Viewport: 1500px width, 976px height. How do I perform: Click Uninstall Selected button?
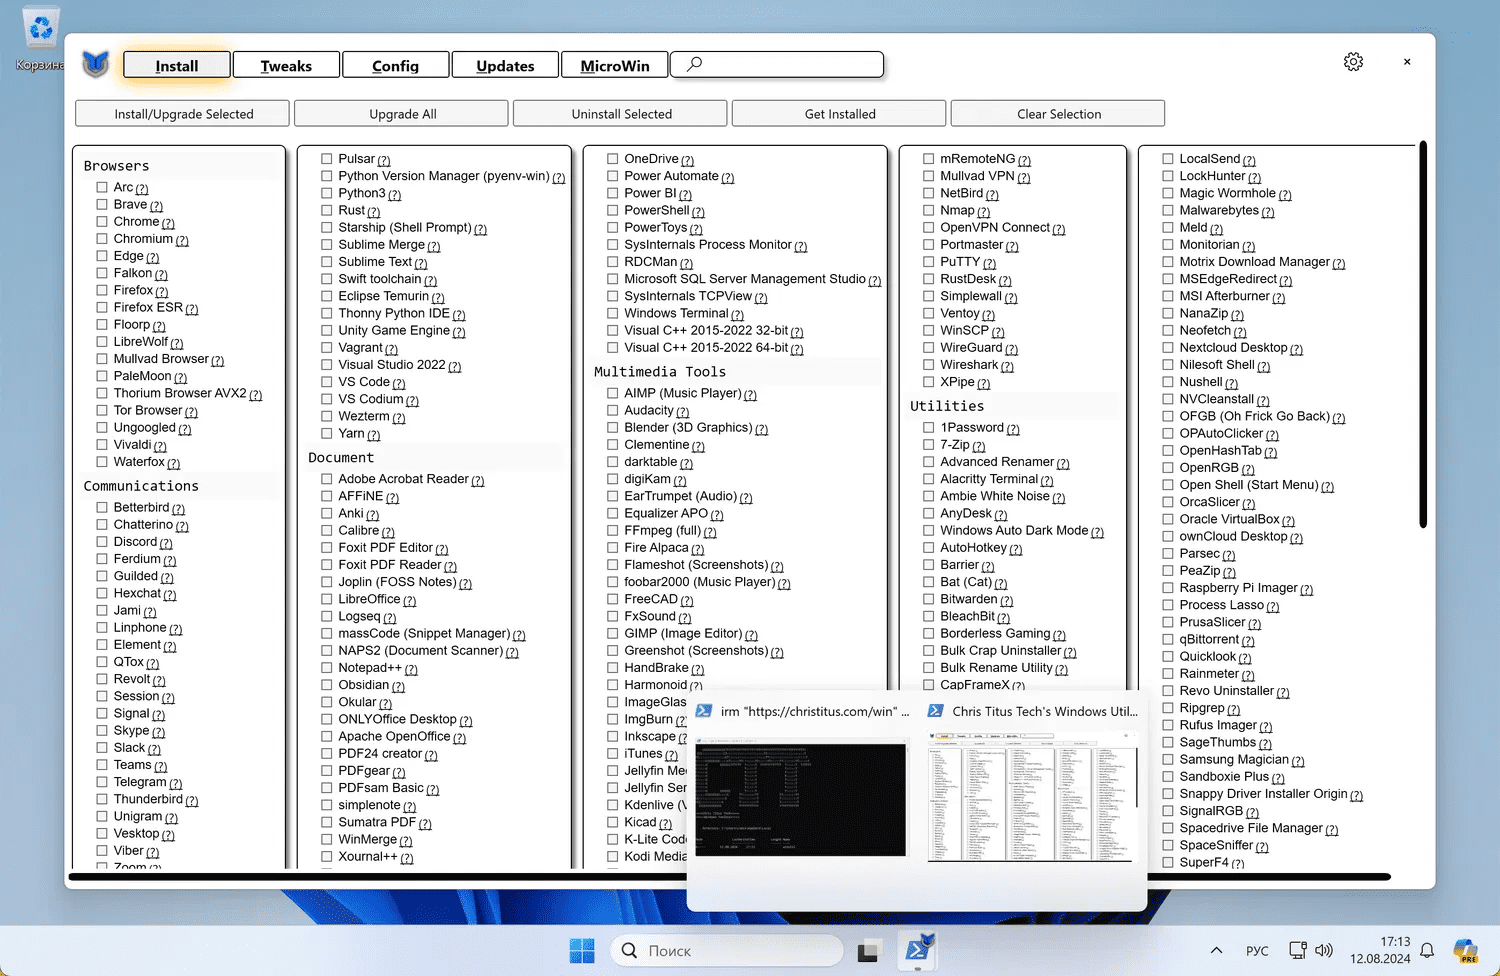pyautogui.click(x=621, y=114)
